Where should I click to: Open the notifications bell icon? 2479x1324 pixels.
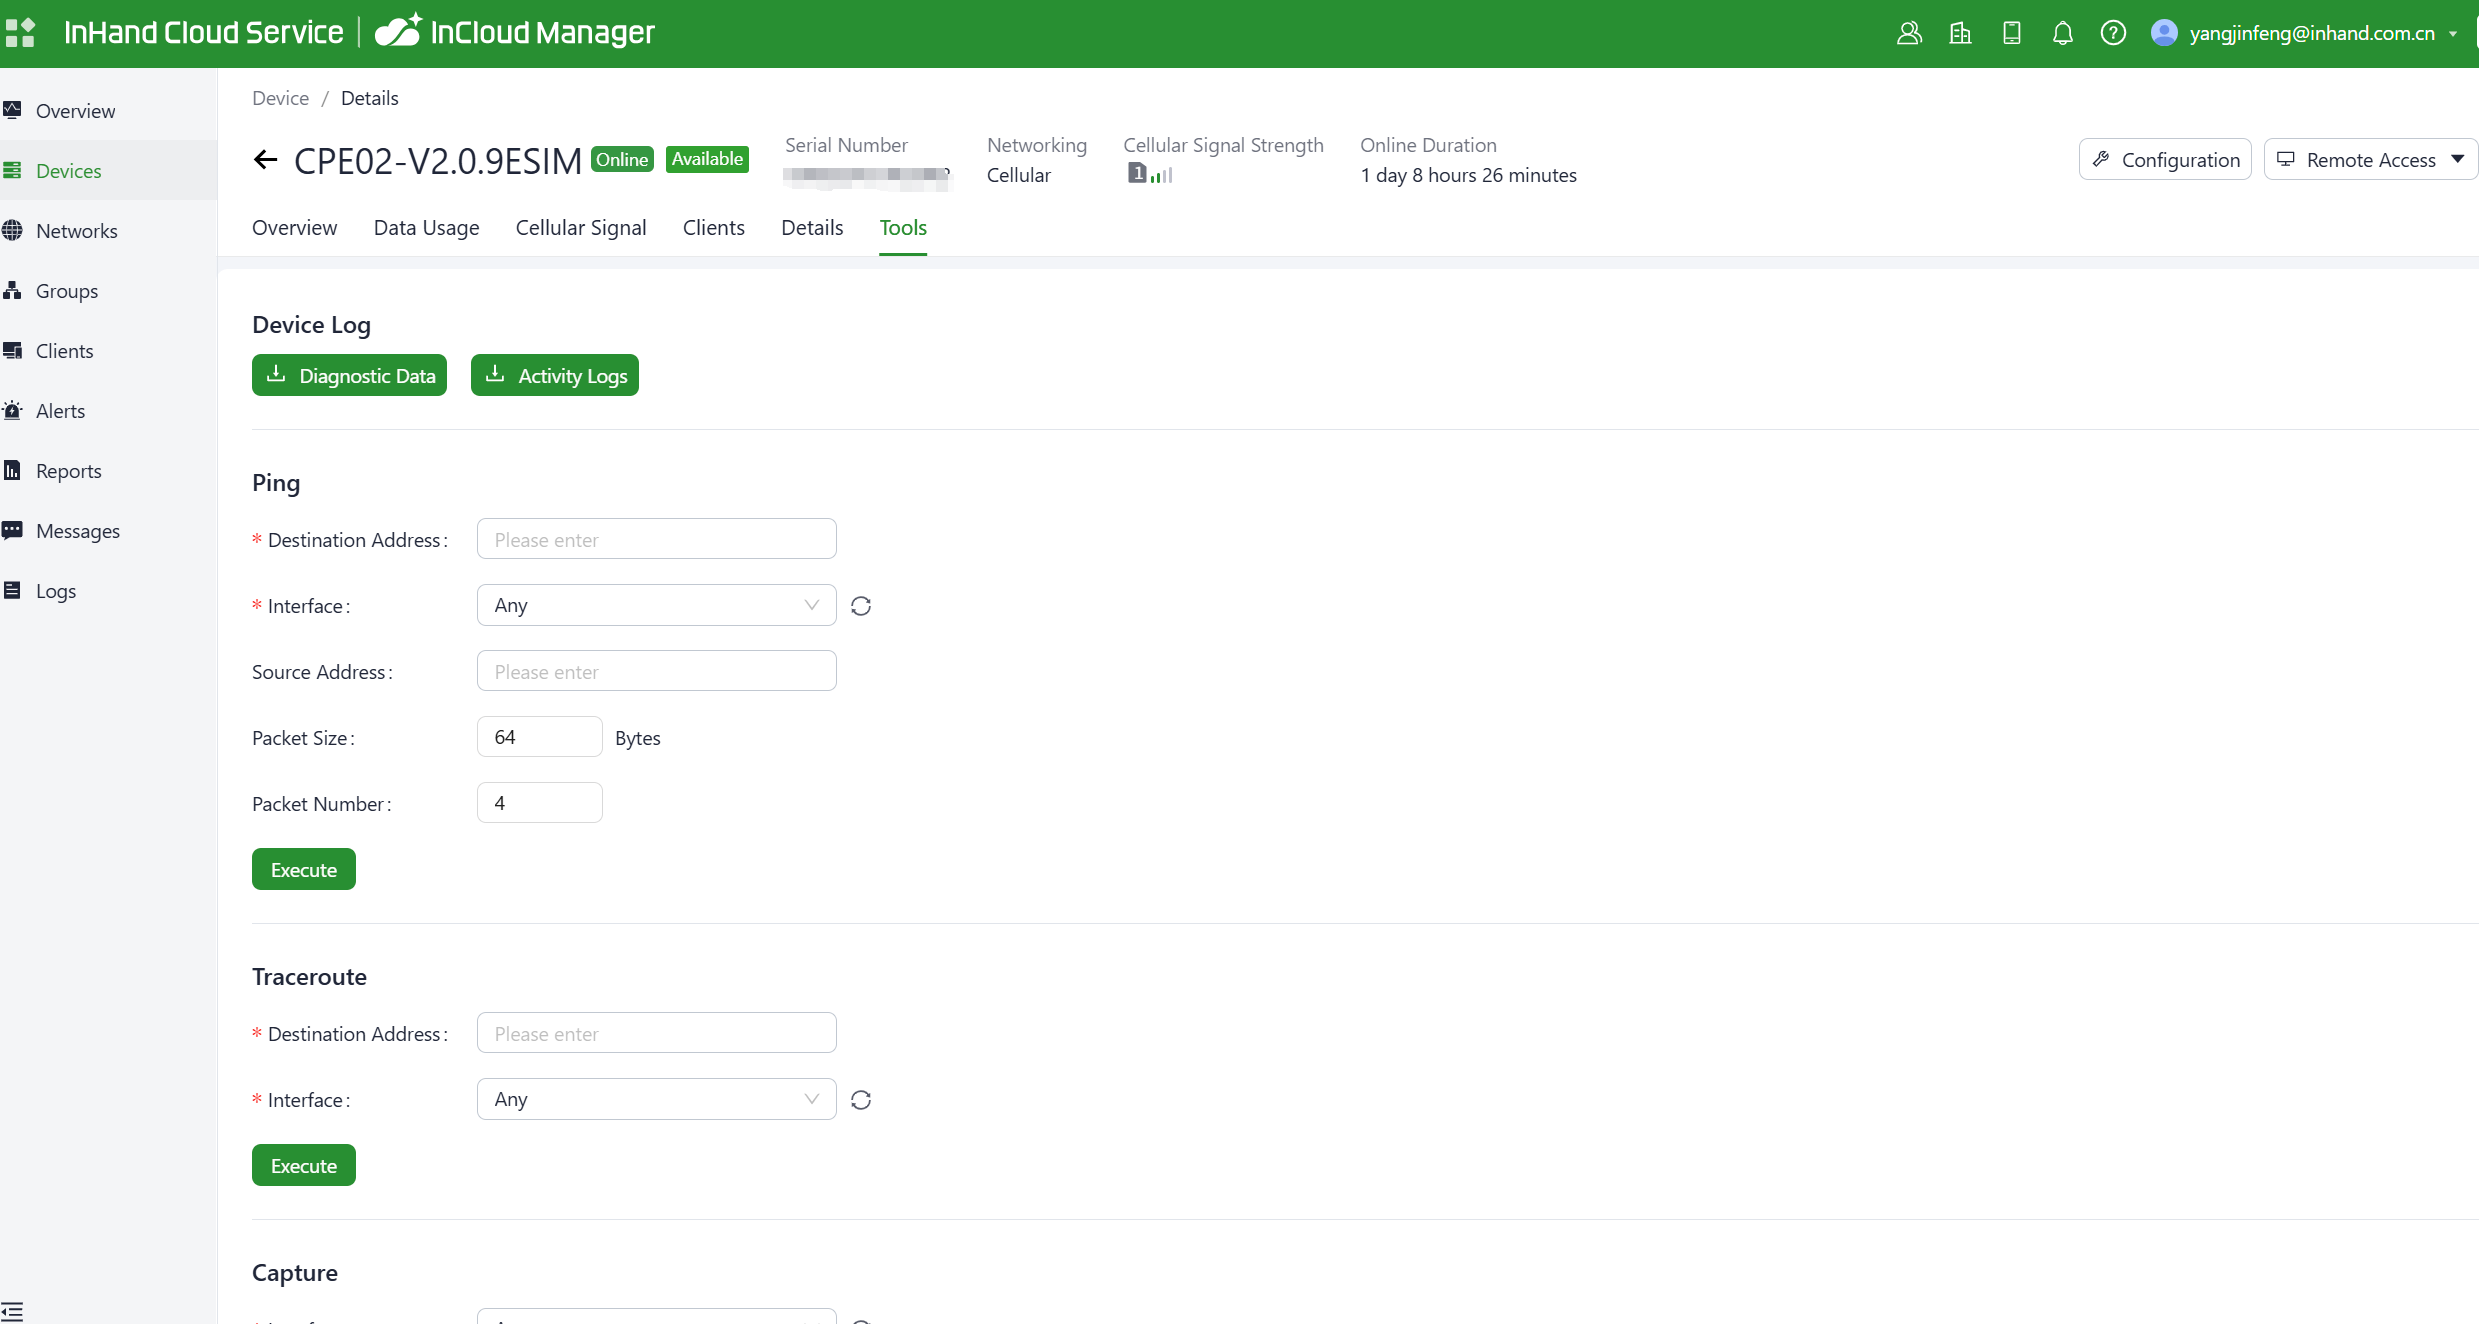coord(2062,33)
